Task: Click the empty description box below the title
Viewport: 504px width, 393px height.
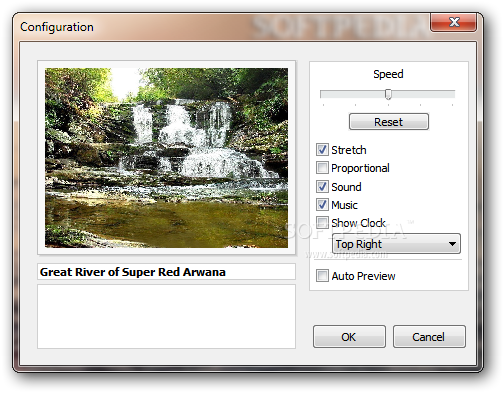Action: pos(166,316)
